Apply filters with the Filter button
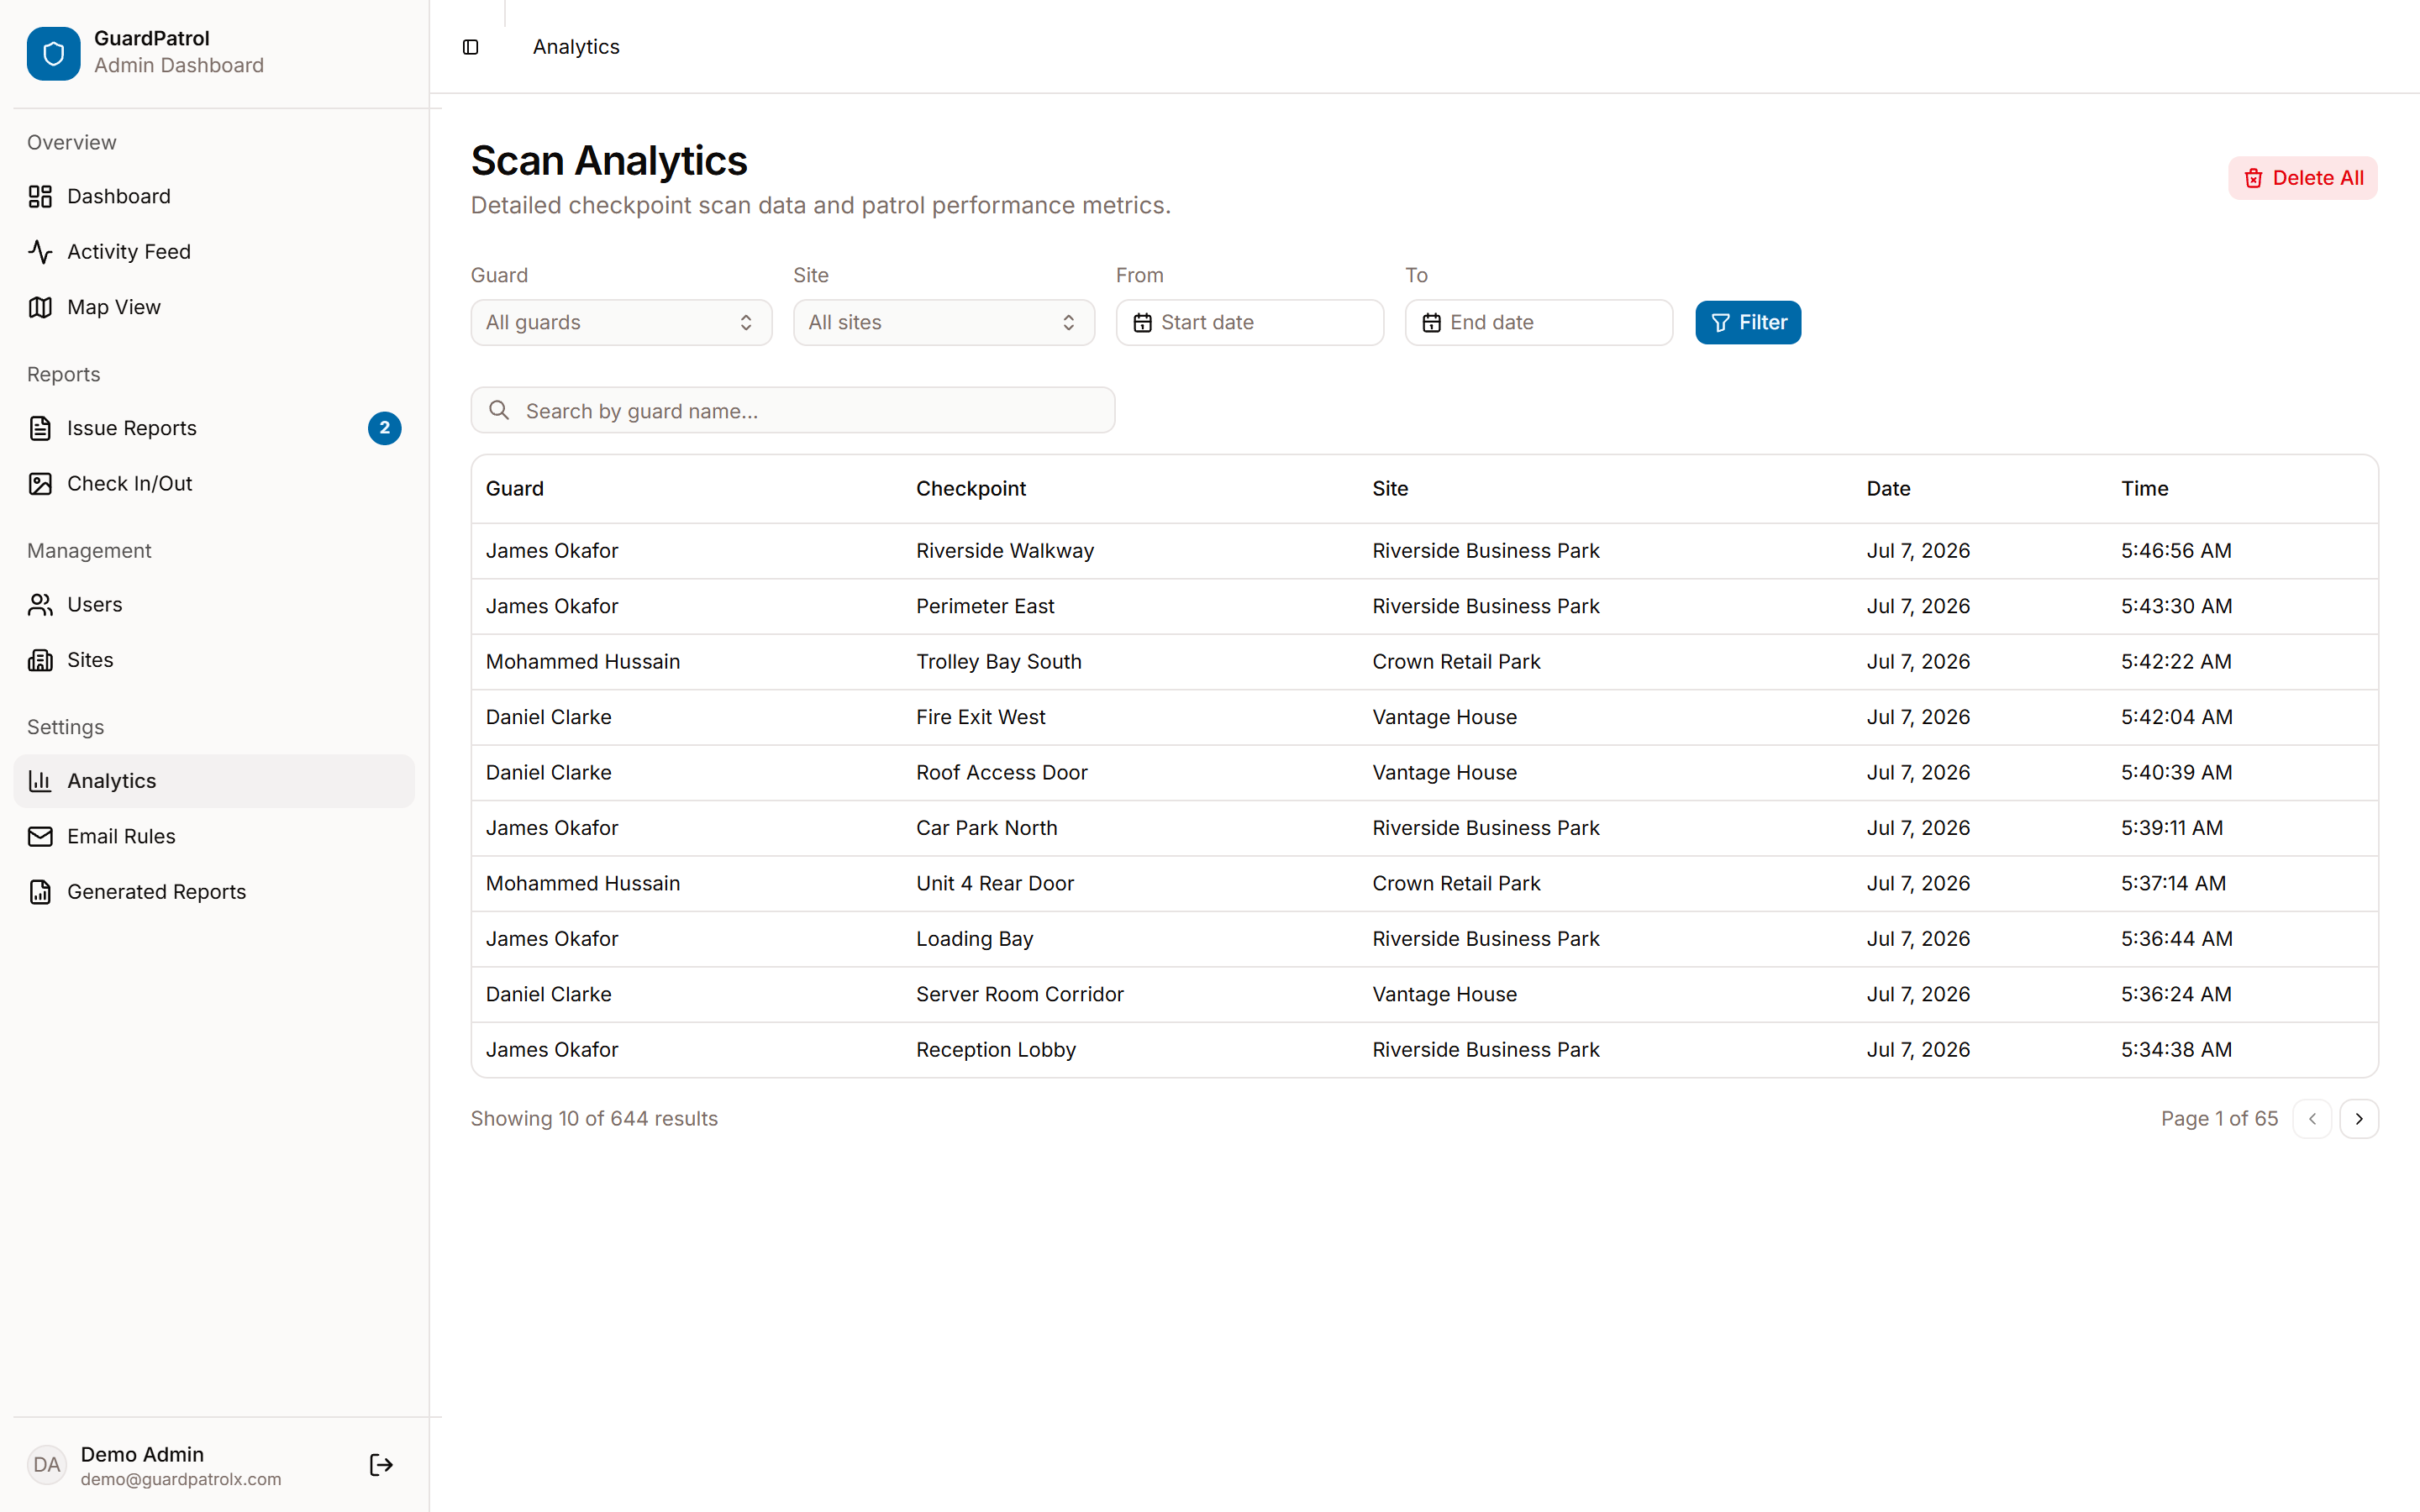The image size is (2420, 1512). [1748, 323]
